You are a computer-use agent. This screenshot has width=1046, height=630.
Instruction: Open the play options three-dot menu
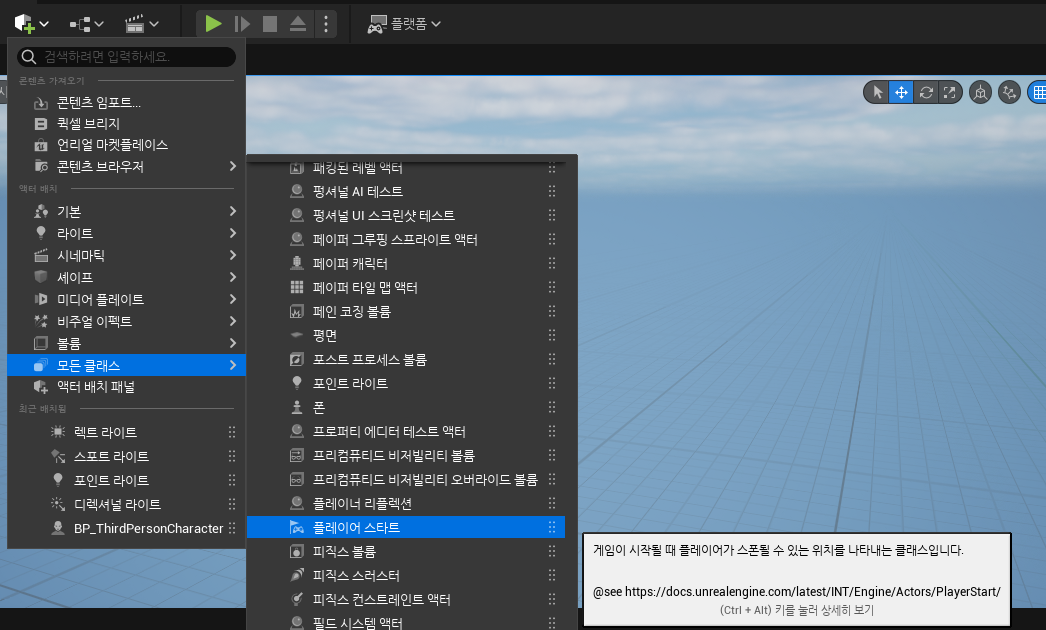[326, 24]
